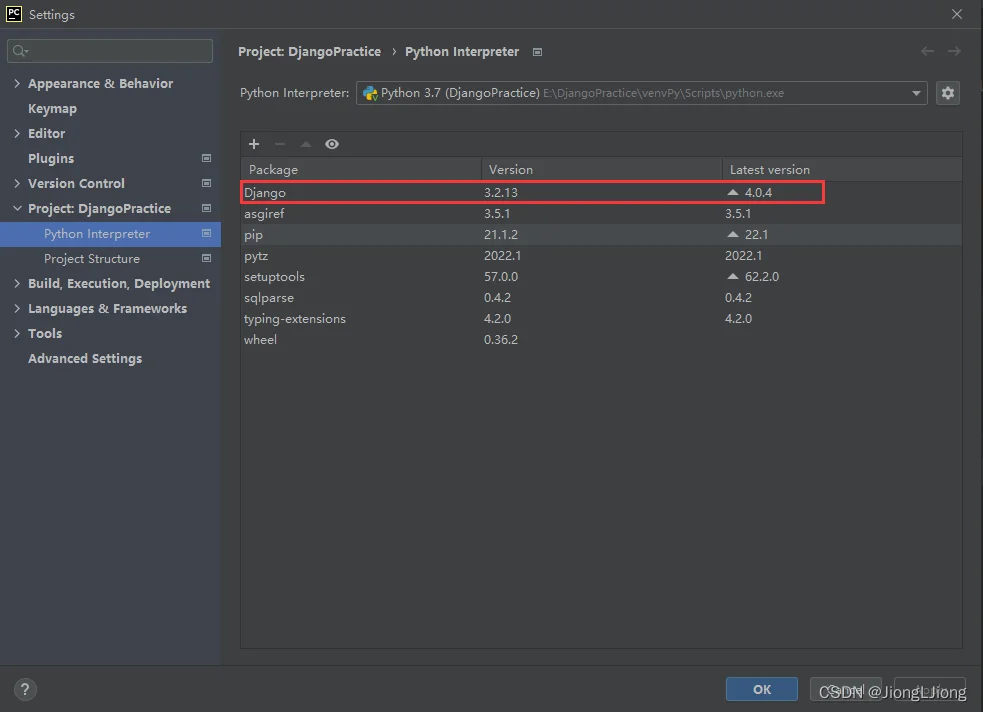Expand the Appearance & Behavior section
The width and height of the screenshot is (983, 712).
coord(17,83)
